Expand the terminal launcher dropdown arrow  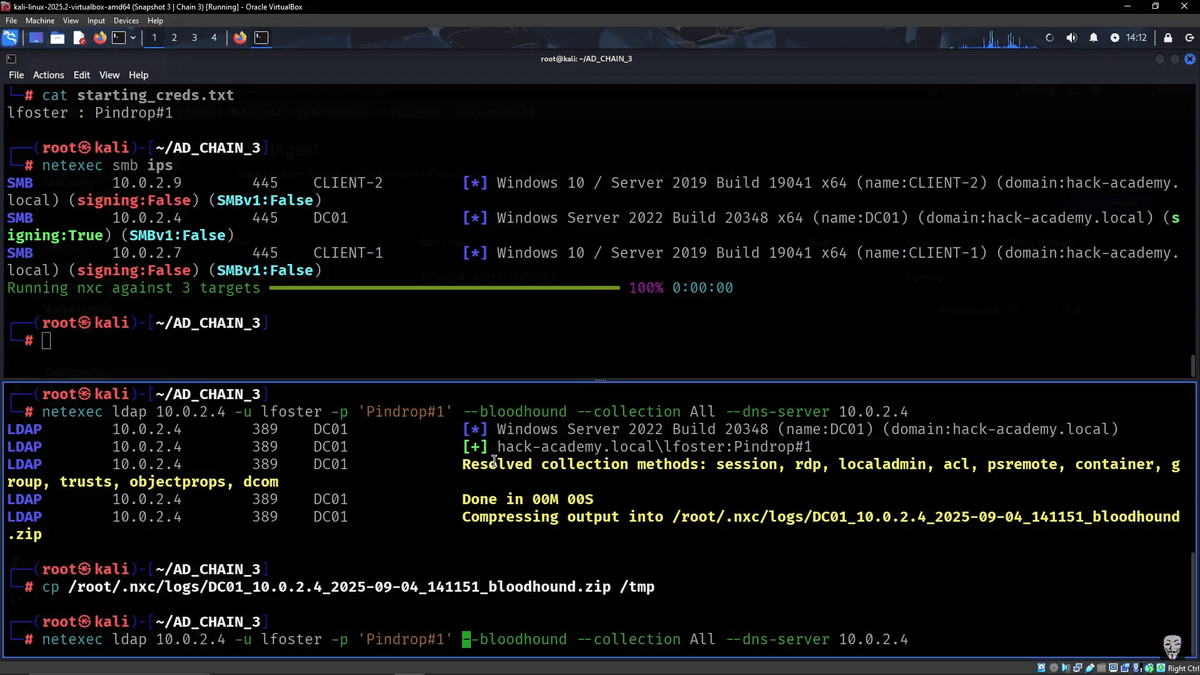(133, 38)
